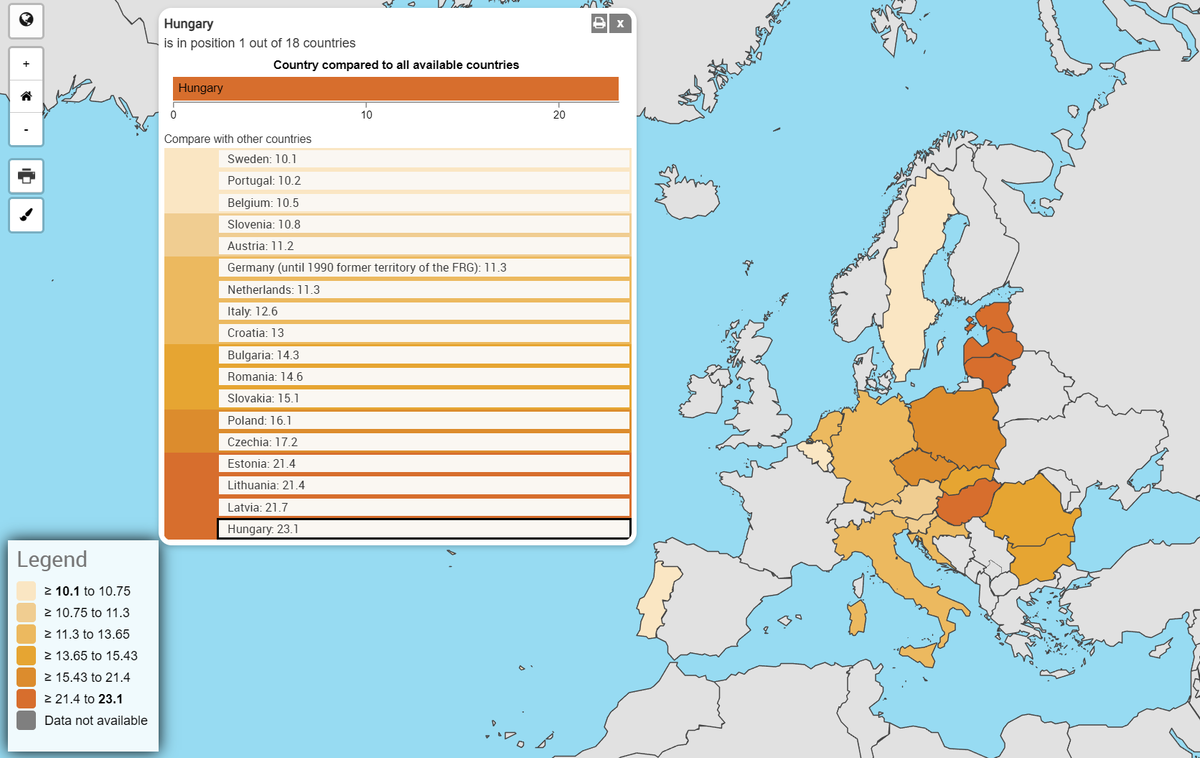The image size is (1200, 758).
Task: Click legend swatch for 11.3 to 13.65
Action: [27, 634]
